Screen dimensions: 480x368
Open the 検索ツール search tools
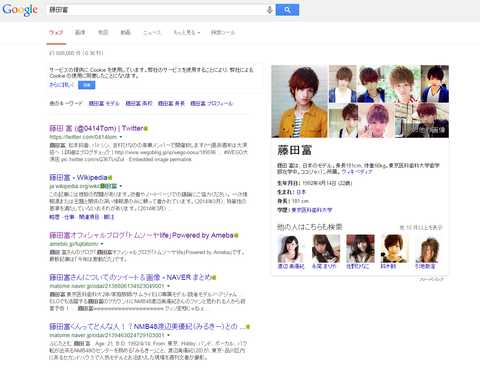pos(223,32)
